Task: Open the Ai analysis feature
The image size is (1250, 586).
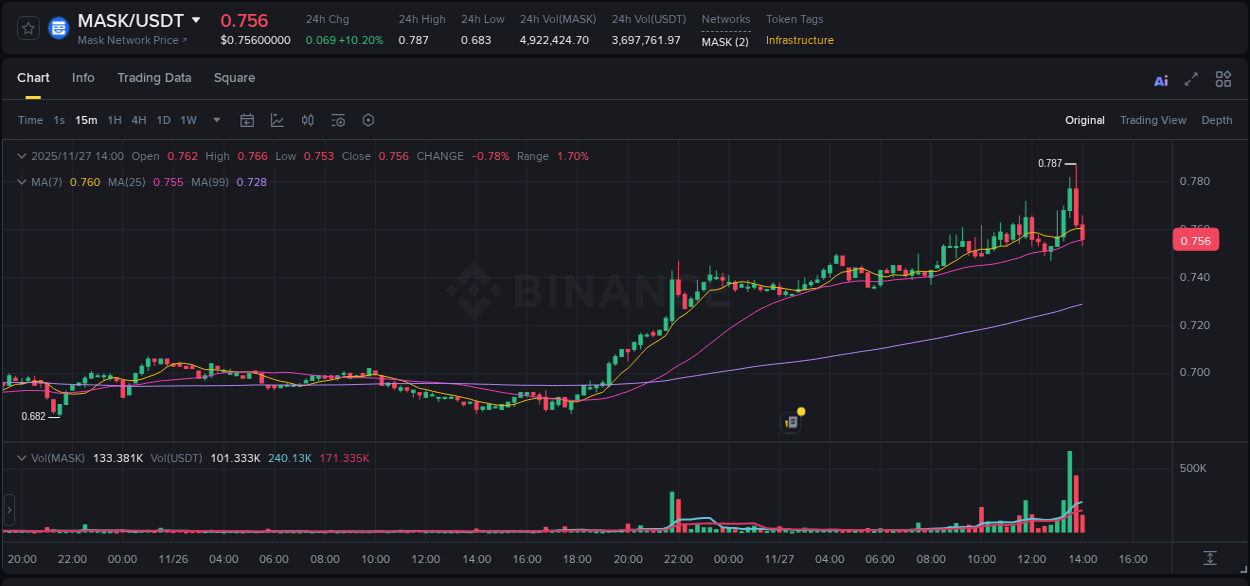Action: (x=1160, y=79)
